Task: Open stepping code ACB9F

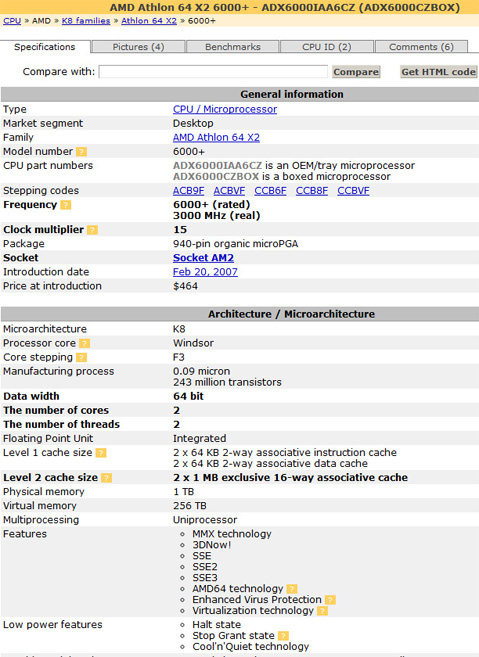Action: click(x=189, y=191)
